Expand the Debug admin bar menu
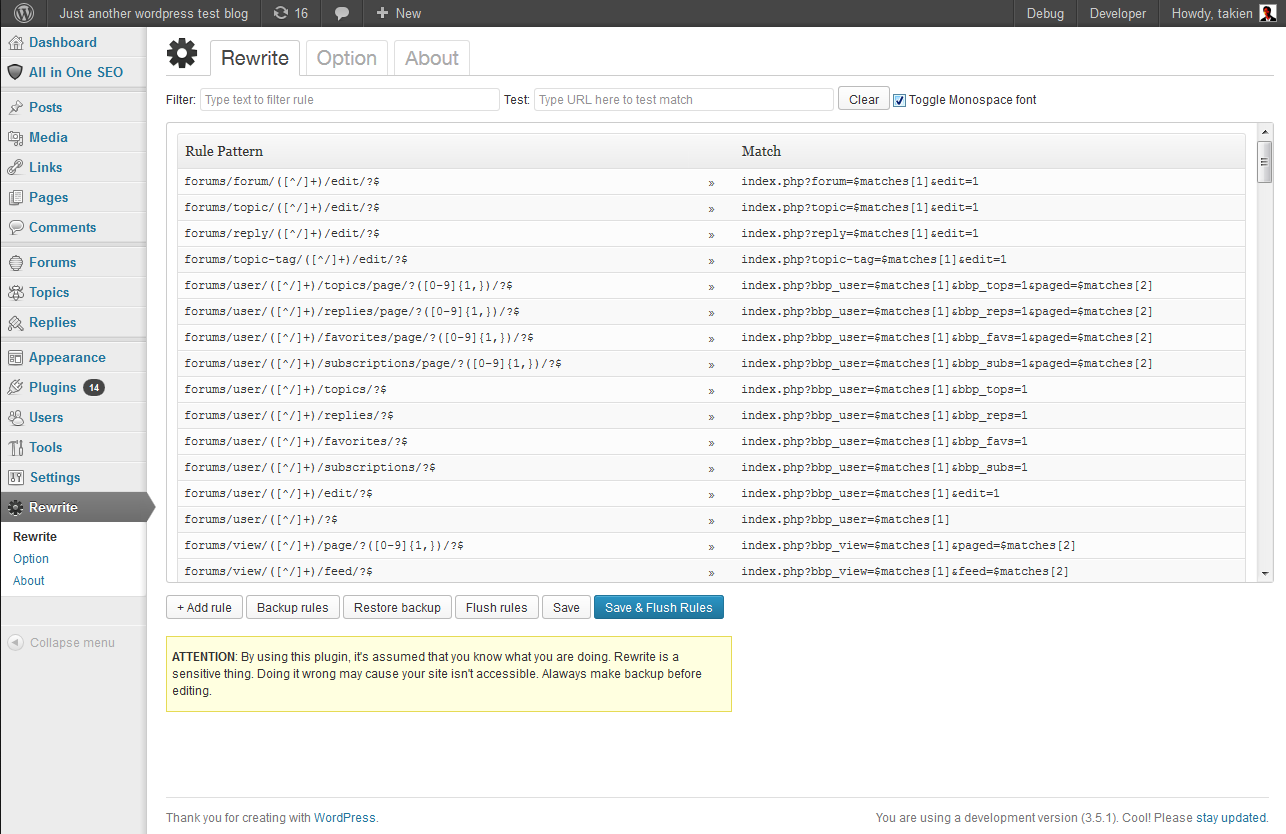 pyautogui.click(x=1045, y=13)
